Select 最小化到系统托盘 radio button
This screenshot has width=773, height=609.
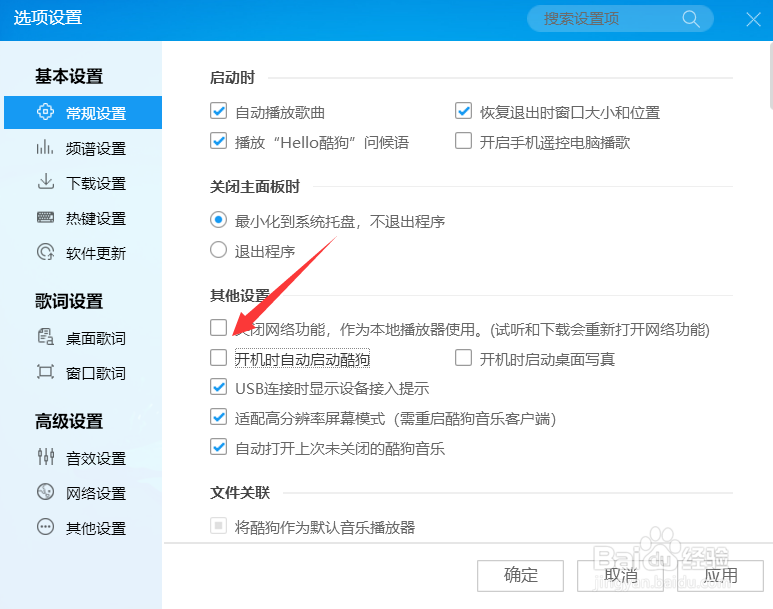pos(218,220)
